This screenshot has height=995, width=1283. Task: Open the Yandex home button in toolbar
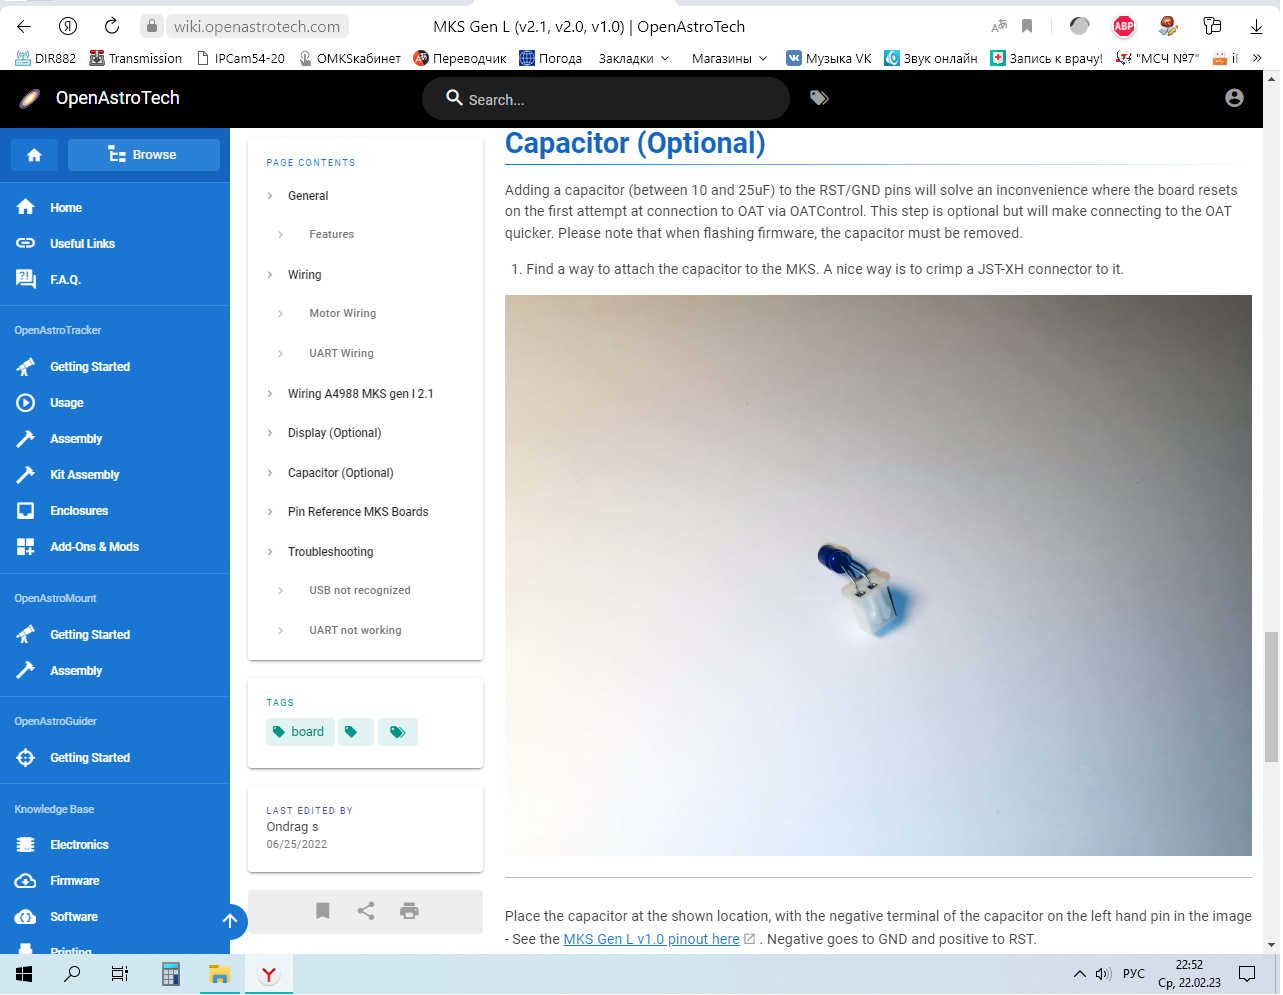pyautogui.click(x=68, y=26)
